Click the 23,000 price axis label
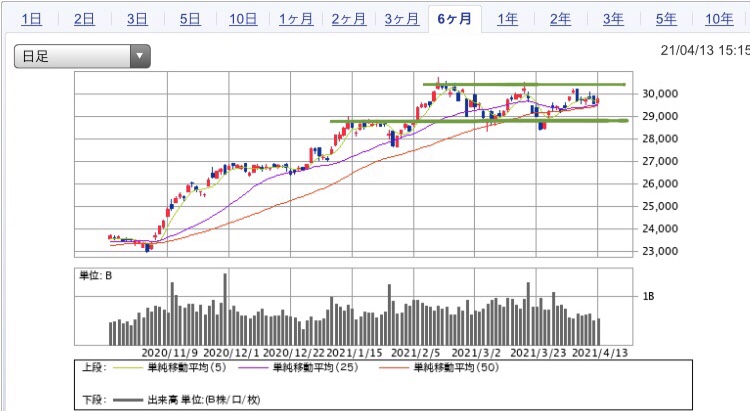The height and width of the screenshot is (411, 750). pos(660,251)
